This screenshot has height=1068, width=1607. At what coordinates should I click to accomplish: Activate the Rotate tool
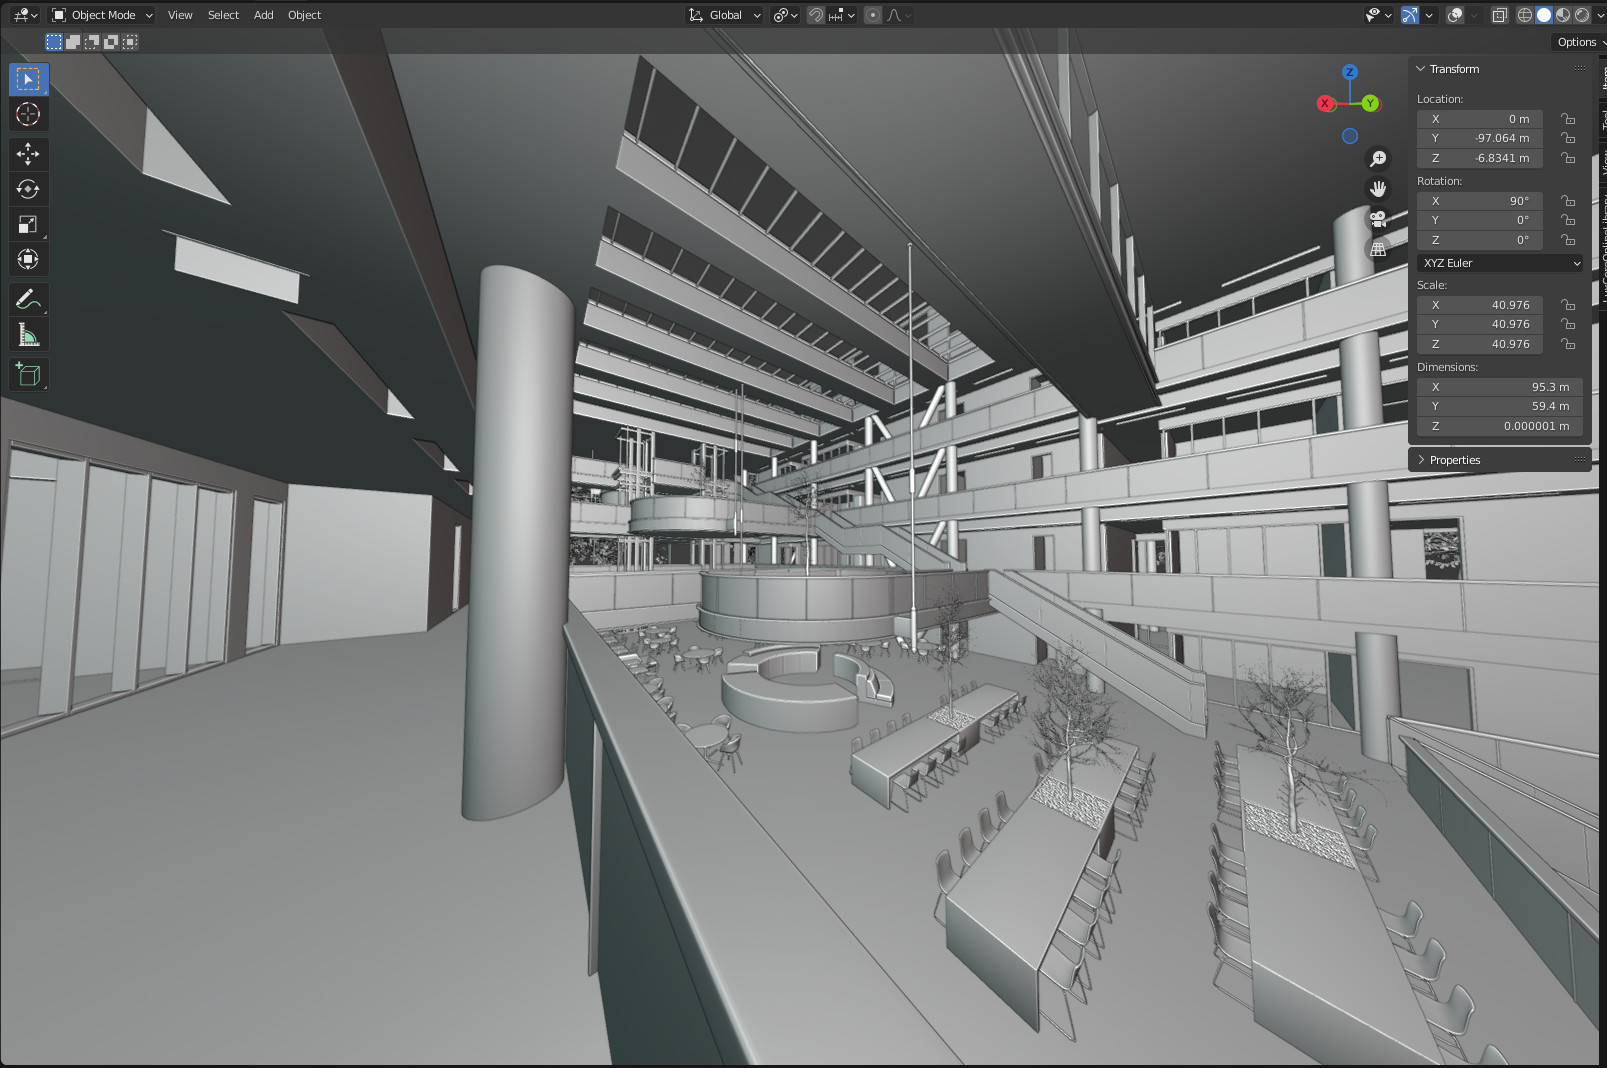[x=28, y=189]
